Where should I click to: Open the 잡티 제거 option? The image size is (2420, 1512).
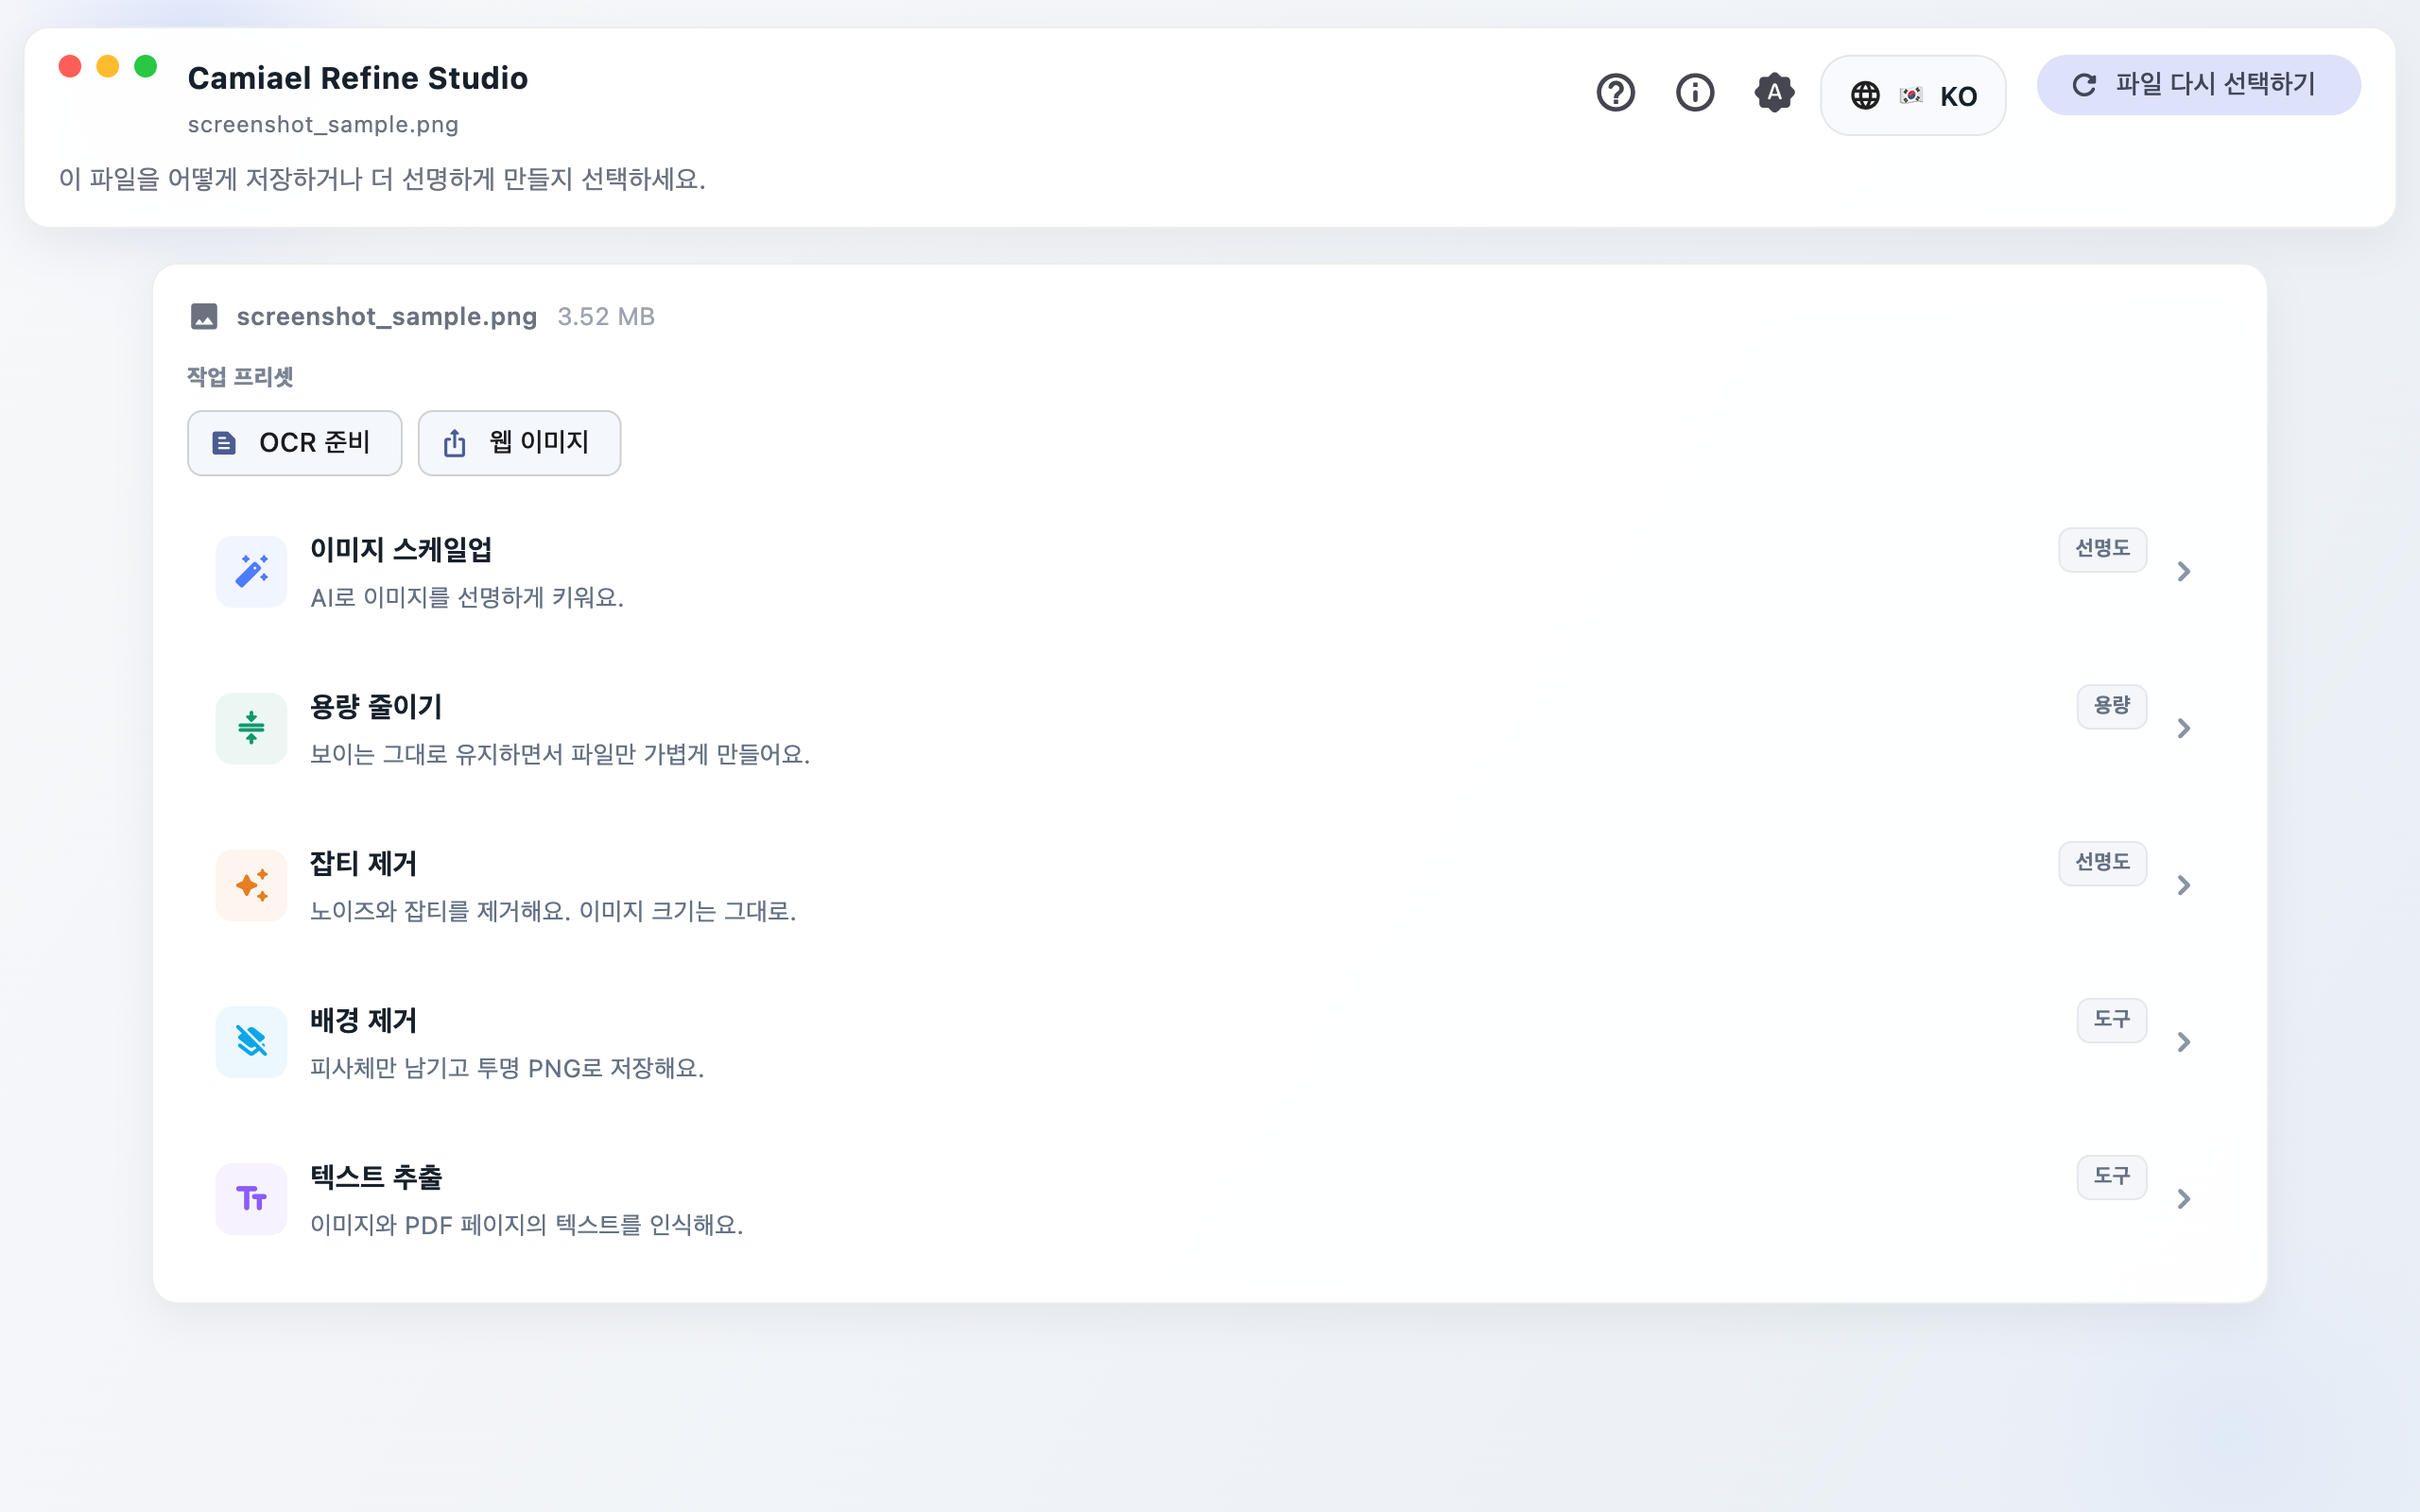(x=1209, y=885)
